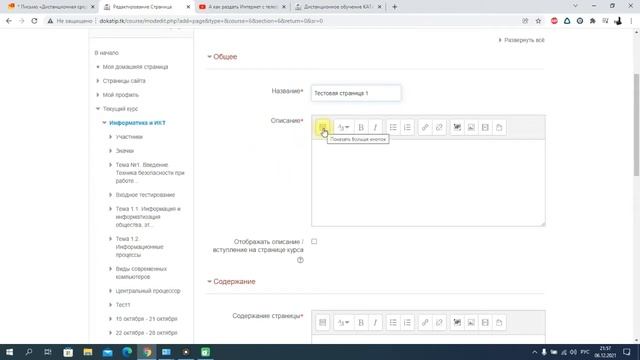
Task: Toggle Italic in Описание editor toolbar
Action: (x=375, y=127)
